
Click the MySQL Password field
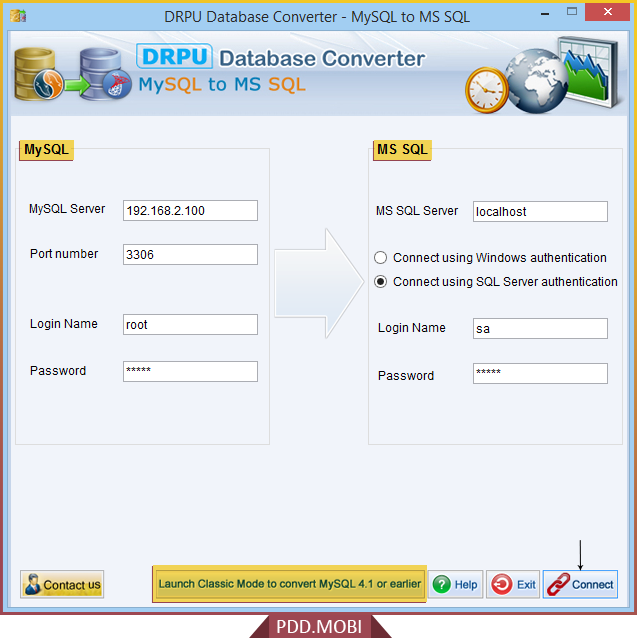pos(190,371)
